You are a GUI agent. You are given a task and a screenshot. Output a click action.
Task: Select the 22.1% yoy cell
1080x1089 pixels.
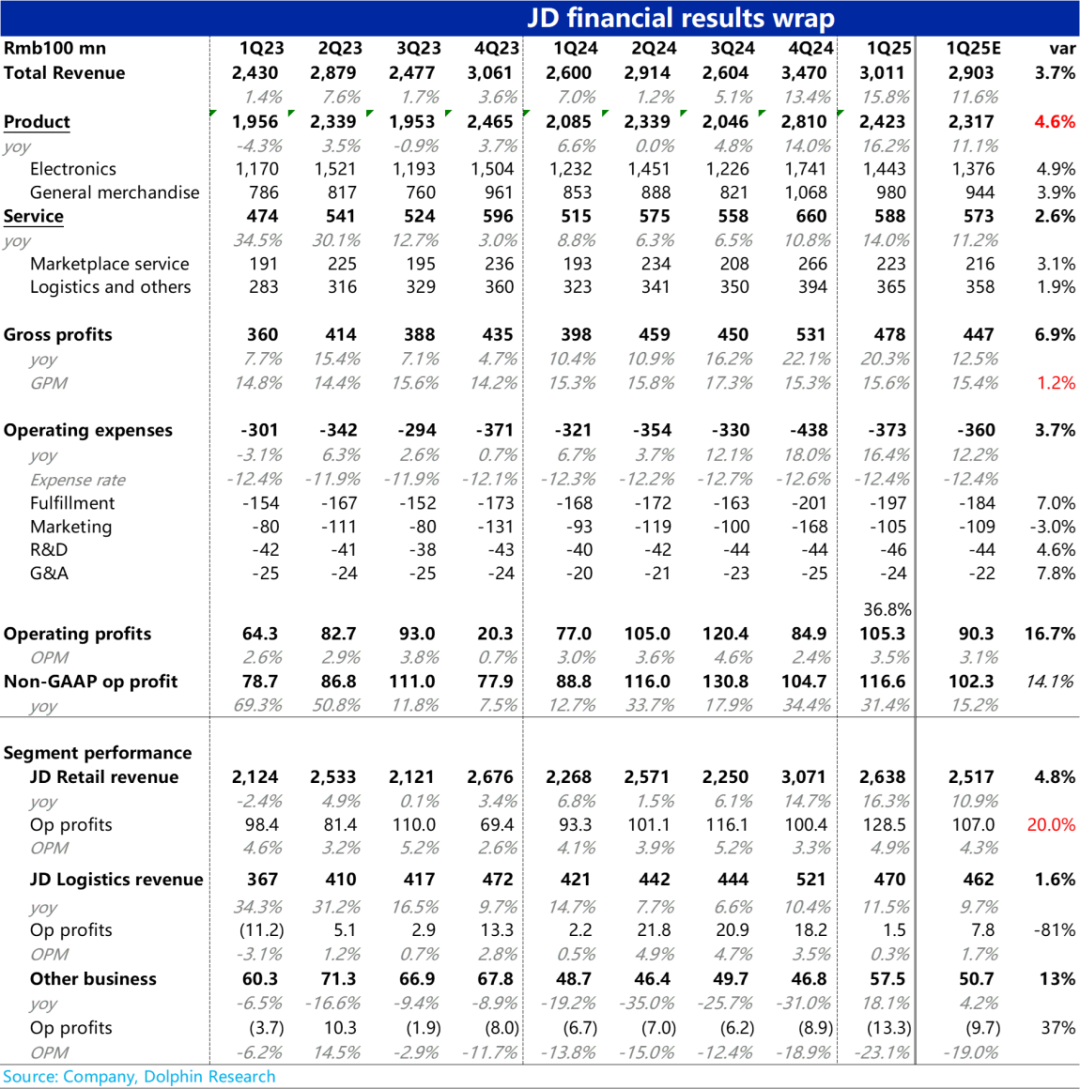[x=811, y=359]
